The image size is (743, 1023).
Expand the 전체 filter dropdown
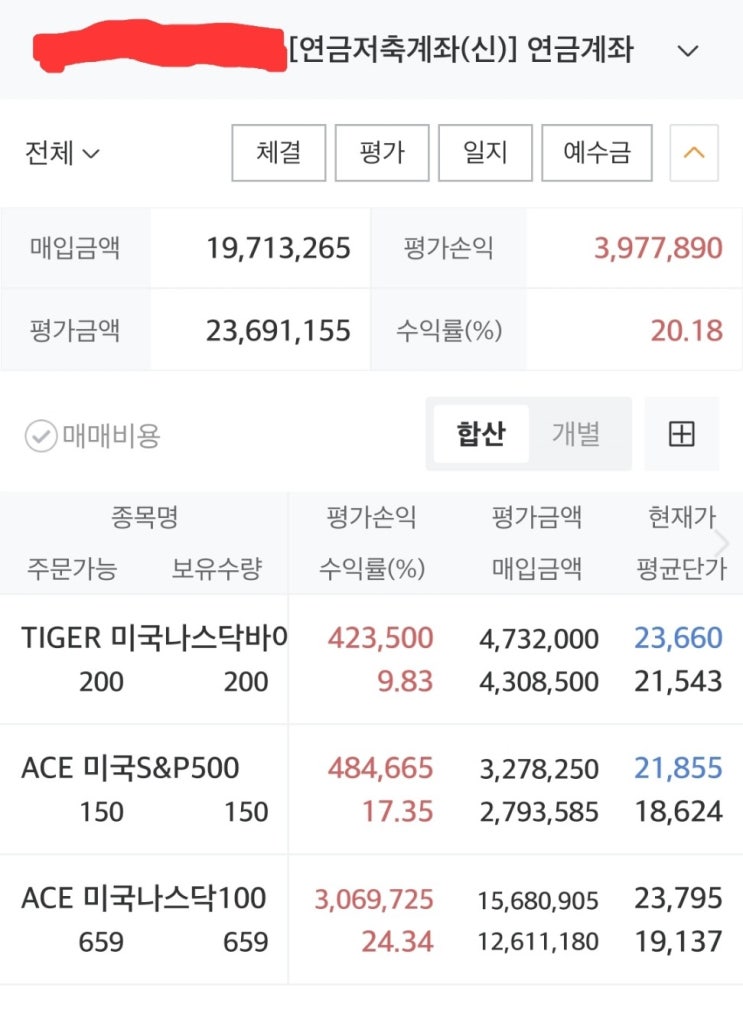[x=63, y=153]
